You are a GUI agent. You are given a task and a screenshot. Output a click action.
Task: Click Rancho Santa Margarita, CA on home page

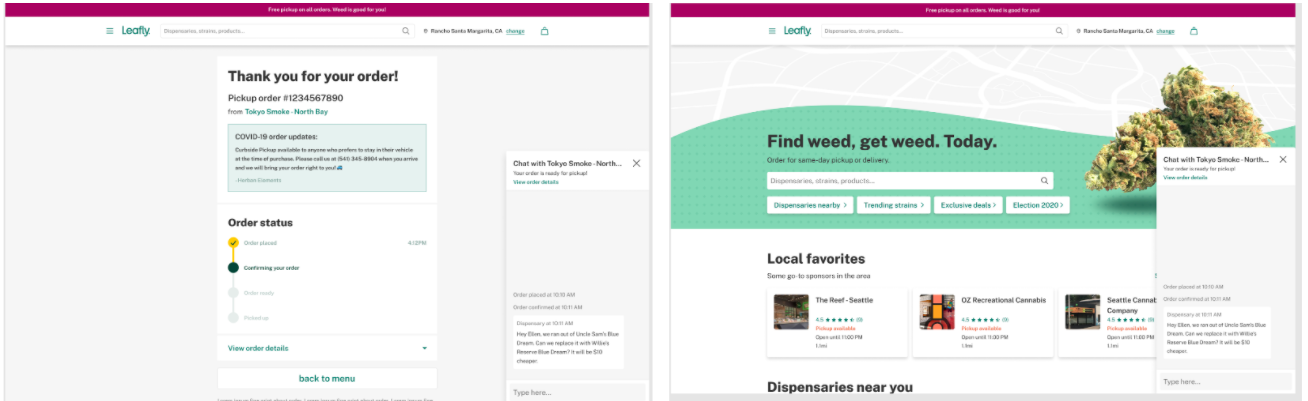(x=1118, y=31)
